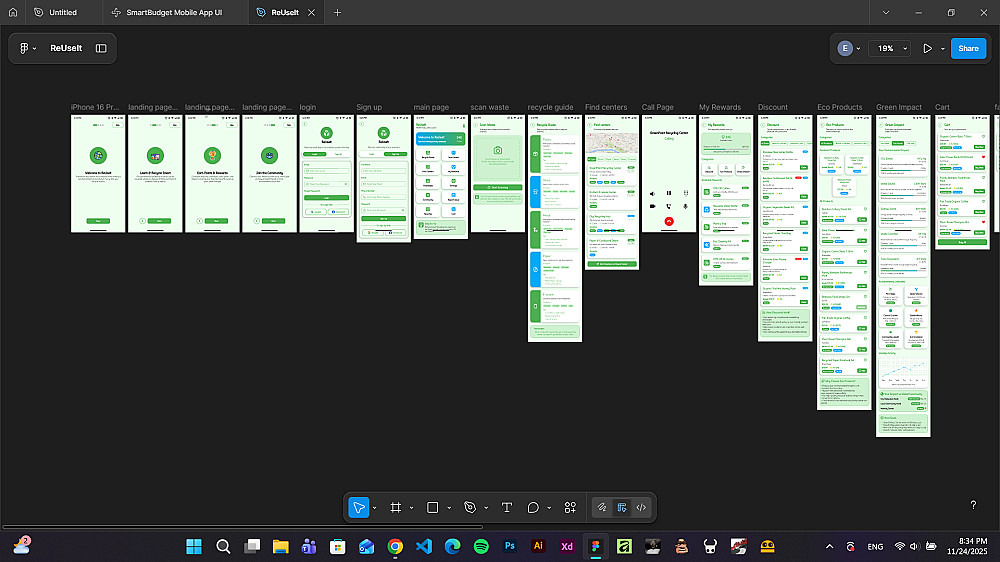Select the Rectangle shape tool

(x=432, y=507)
